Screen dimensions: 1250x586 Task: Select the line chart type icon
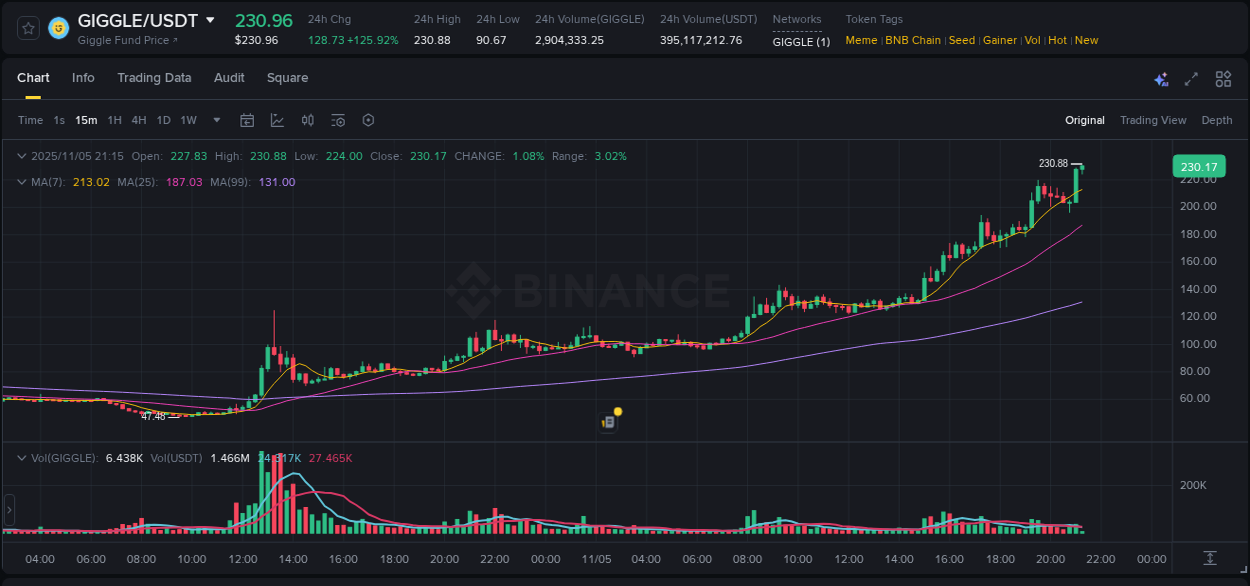(276, 120)
